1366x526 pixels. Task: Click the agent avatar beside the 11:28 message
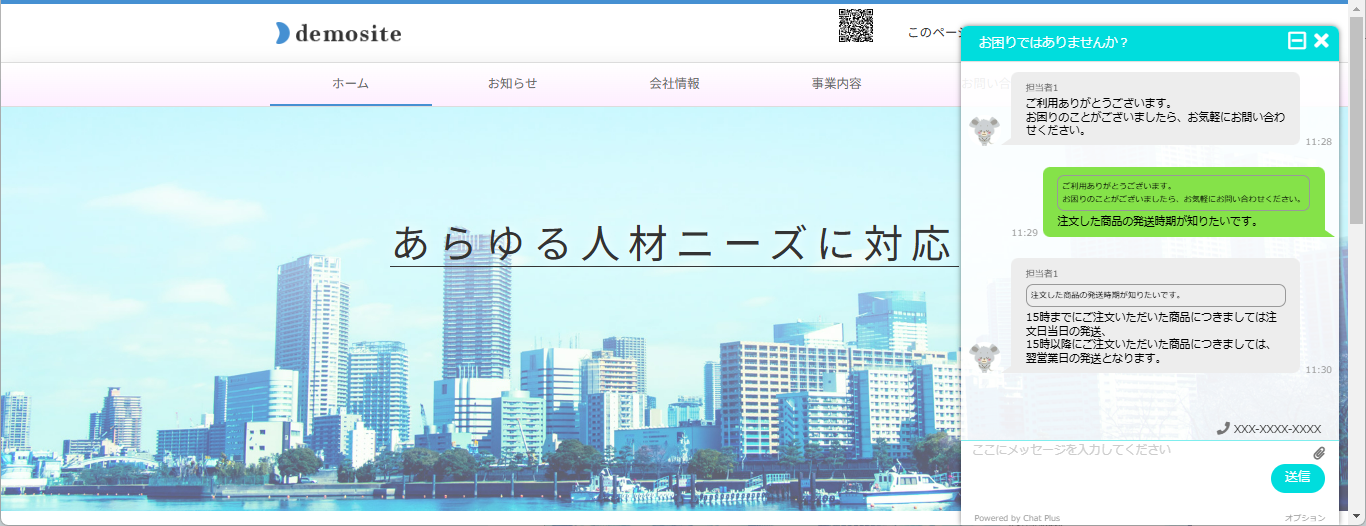tap(985, 129)
